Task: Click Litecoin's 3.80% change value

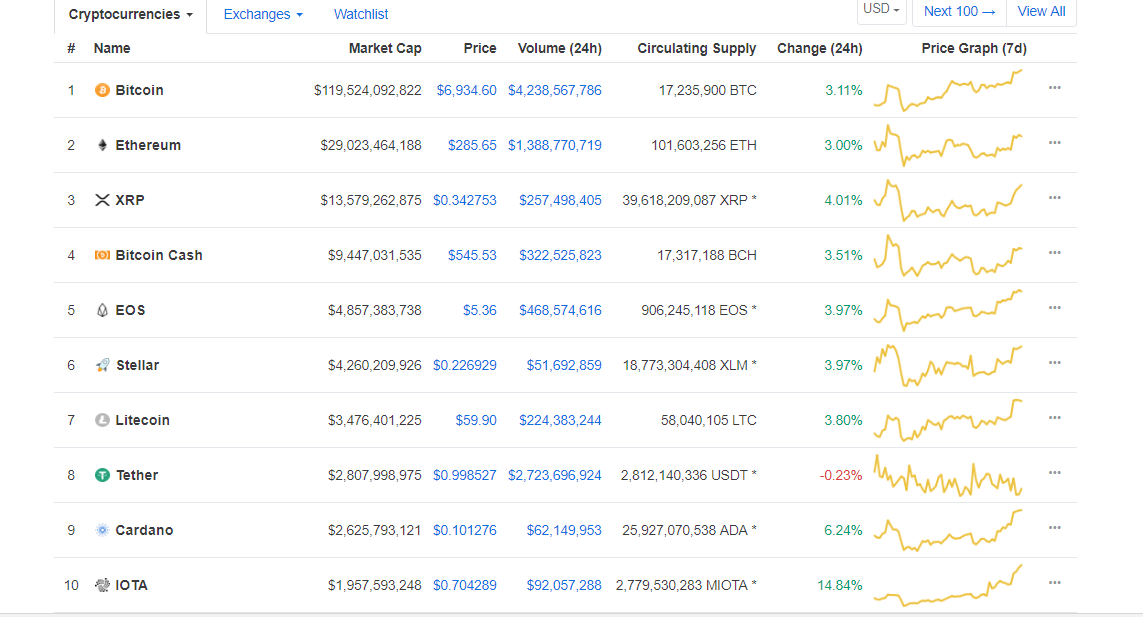Action: pos(843,420)
